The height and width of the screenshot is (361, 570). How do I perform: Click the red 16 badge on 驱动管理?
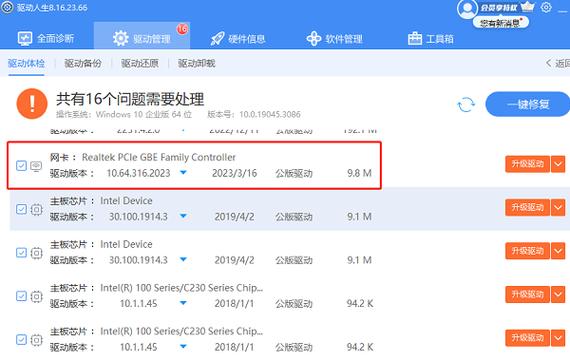click(x=182, y=29)
